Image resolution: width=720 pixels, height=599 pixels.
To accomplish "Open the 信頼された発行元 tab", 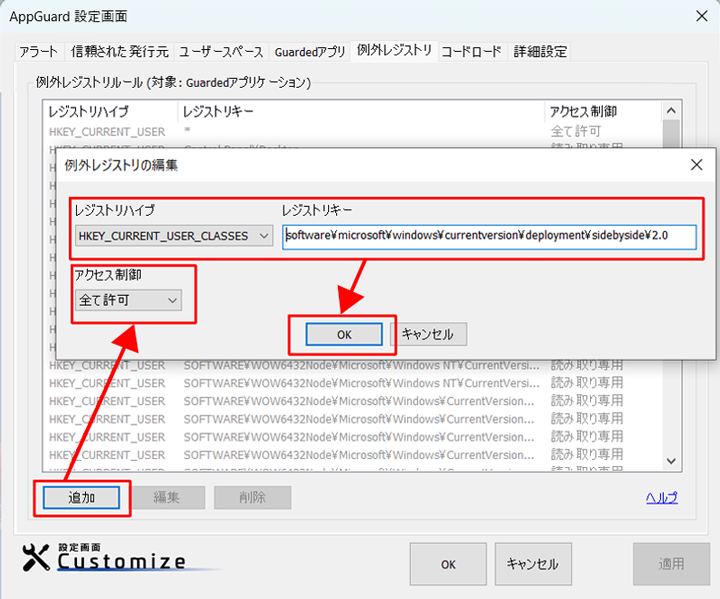I will (119, 51).
